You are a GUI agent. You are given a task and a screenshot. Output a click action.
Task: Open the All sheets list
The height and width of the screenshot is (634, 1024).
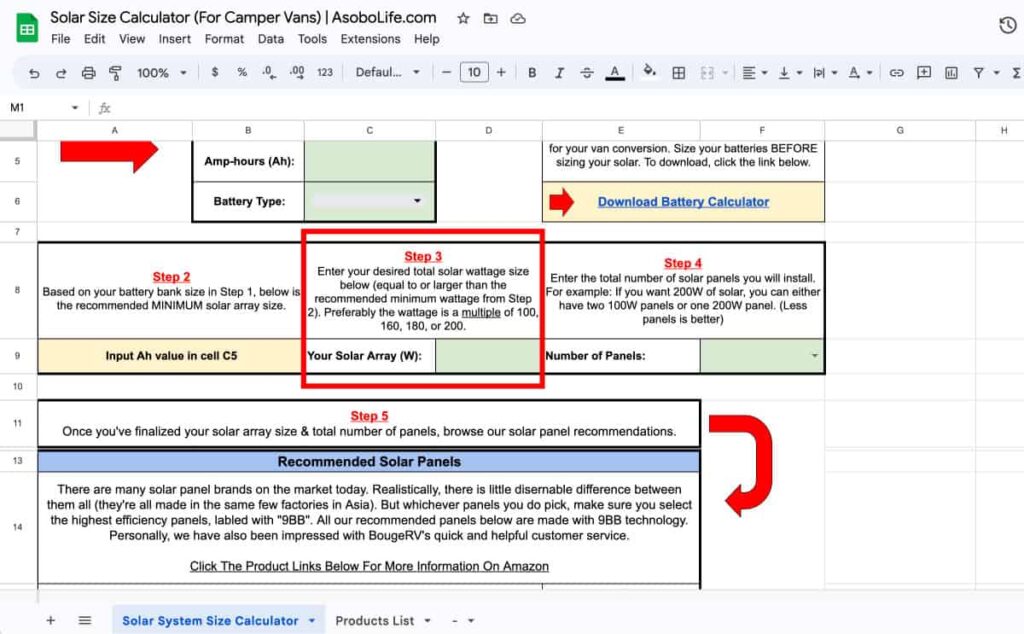[85, 620]
